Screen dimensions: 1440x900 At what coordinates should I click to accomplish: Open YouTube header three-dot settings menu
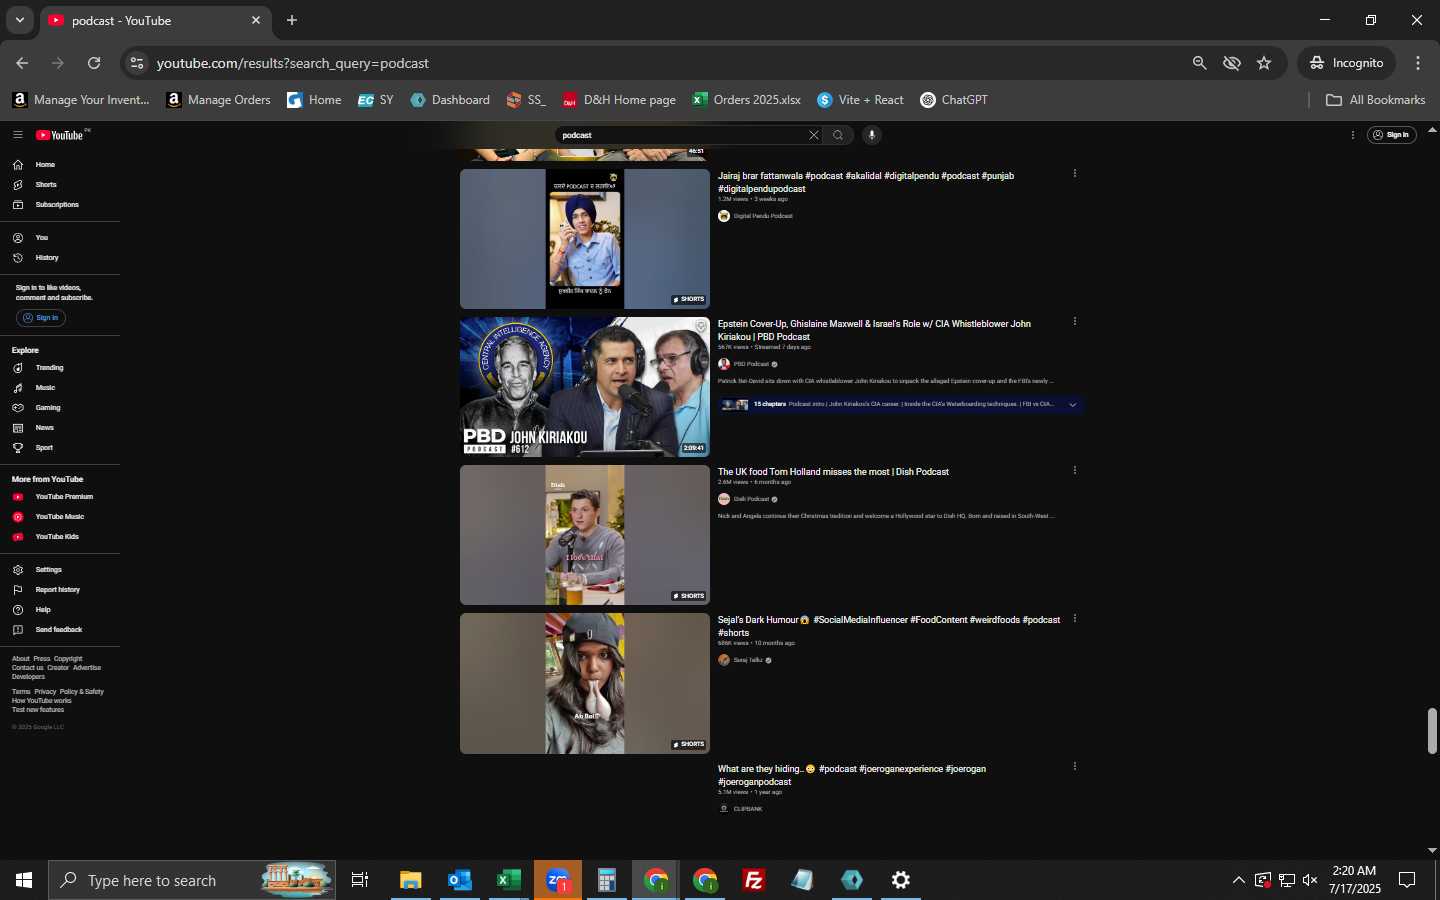pos(1353,135)
